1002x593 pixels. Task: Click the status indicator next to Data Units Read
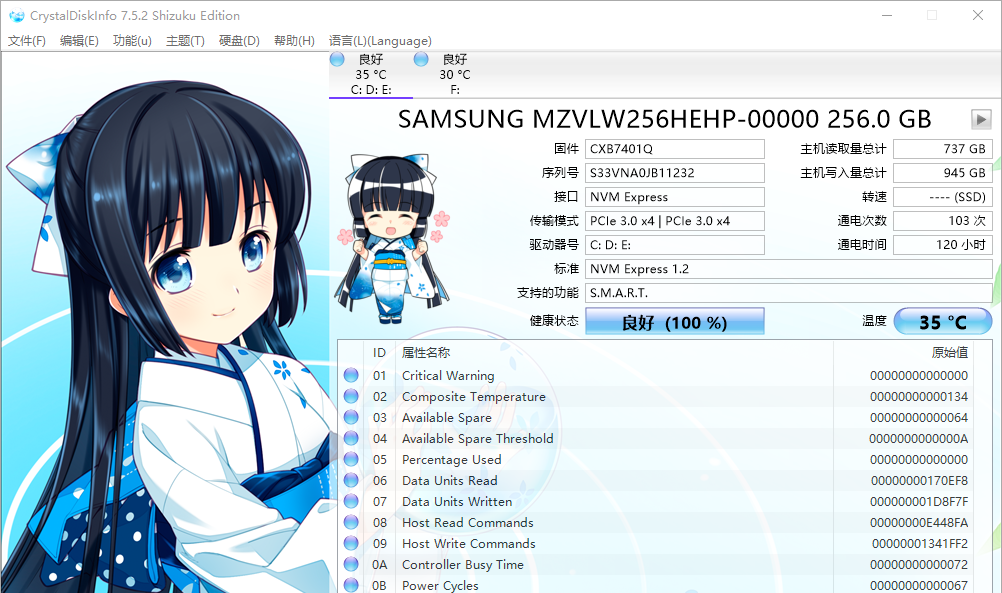pyautogui.click(x=350, y=480)
